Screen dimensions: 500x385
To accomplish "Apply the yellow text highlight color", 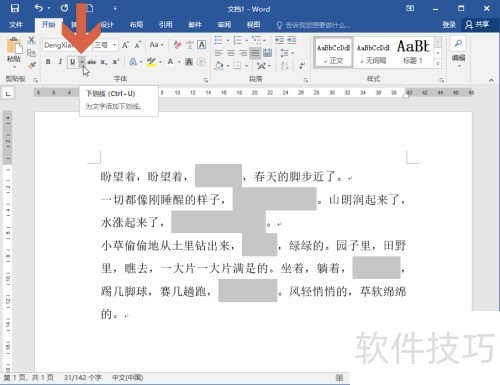I will (151, 62).
